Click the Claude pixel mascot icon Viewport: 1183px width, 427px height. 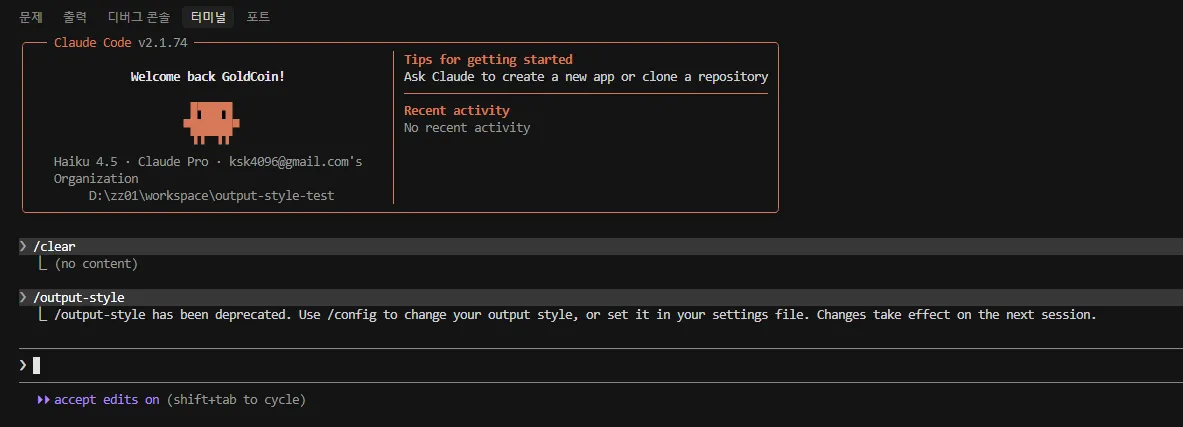pyautogui.click(x=208, y=120)
